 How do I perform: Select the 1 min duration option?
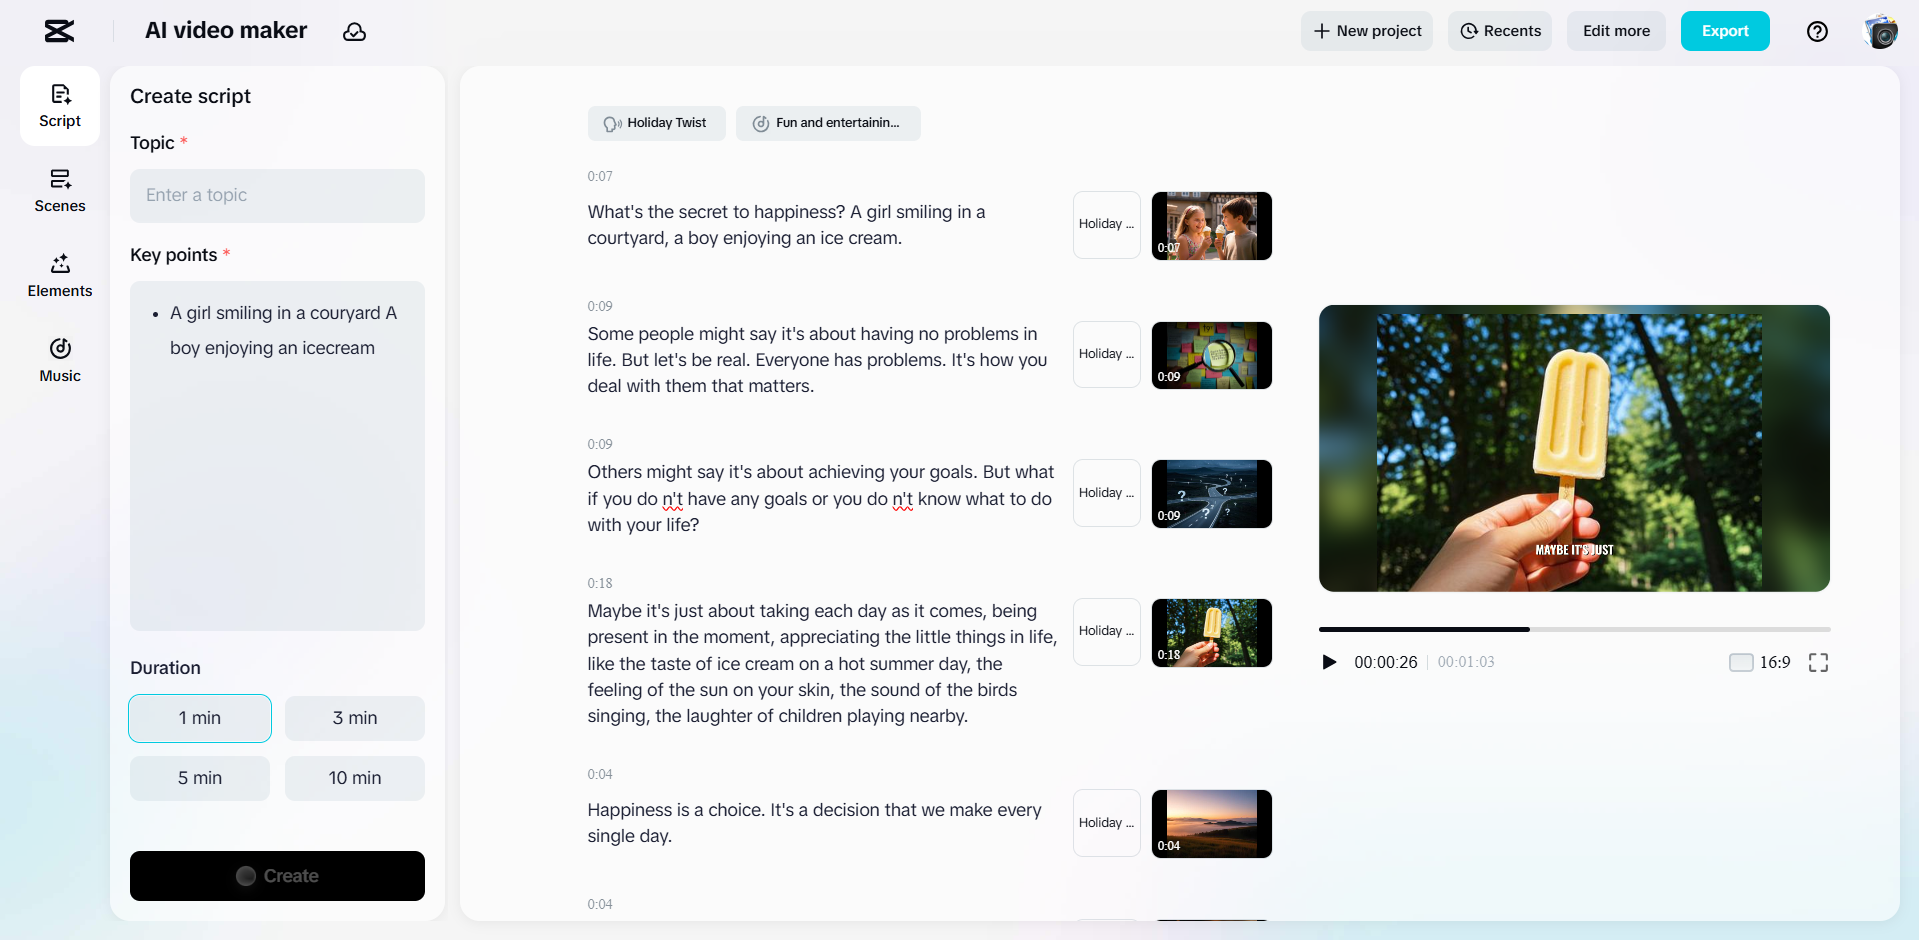point(199,718)
